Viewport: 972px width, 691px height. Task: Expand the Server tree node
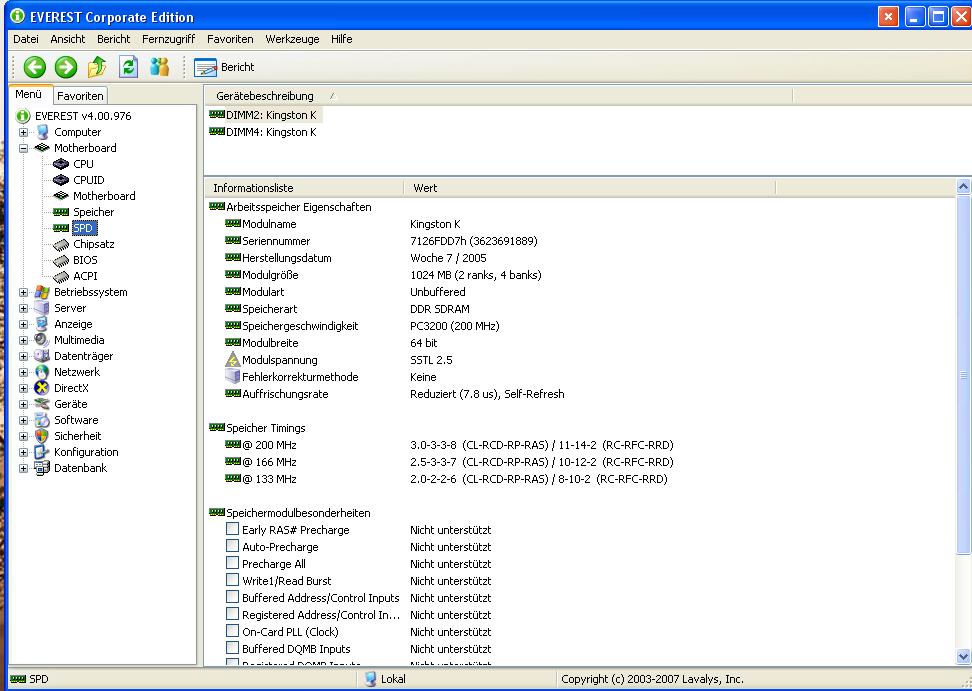23,309
